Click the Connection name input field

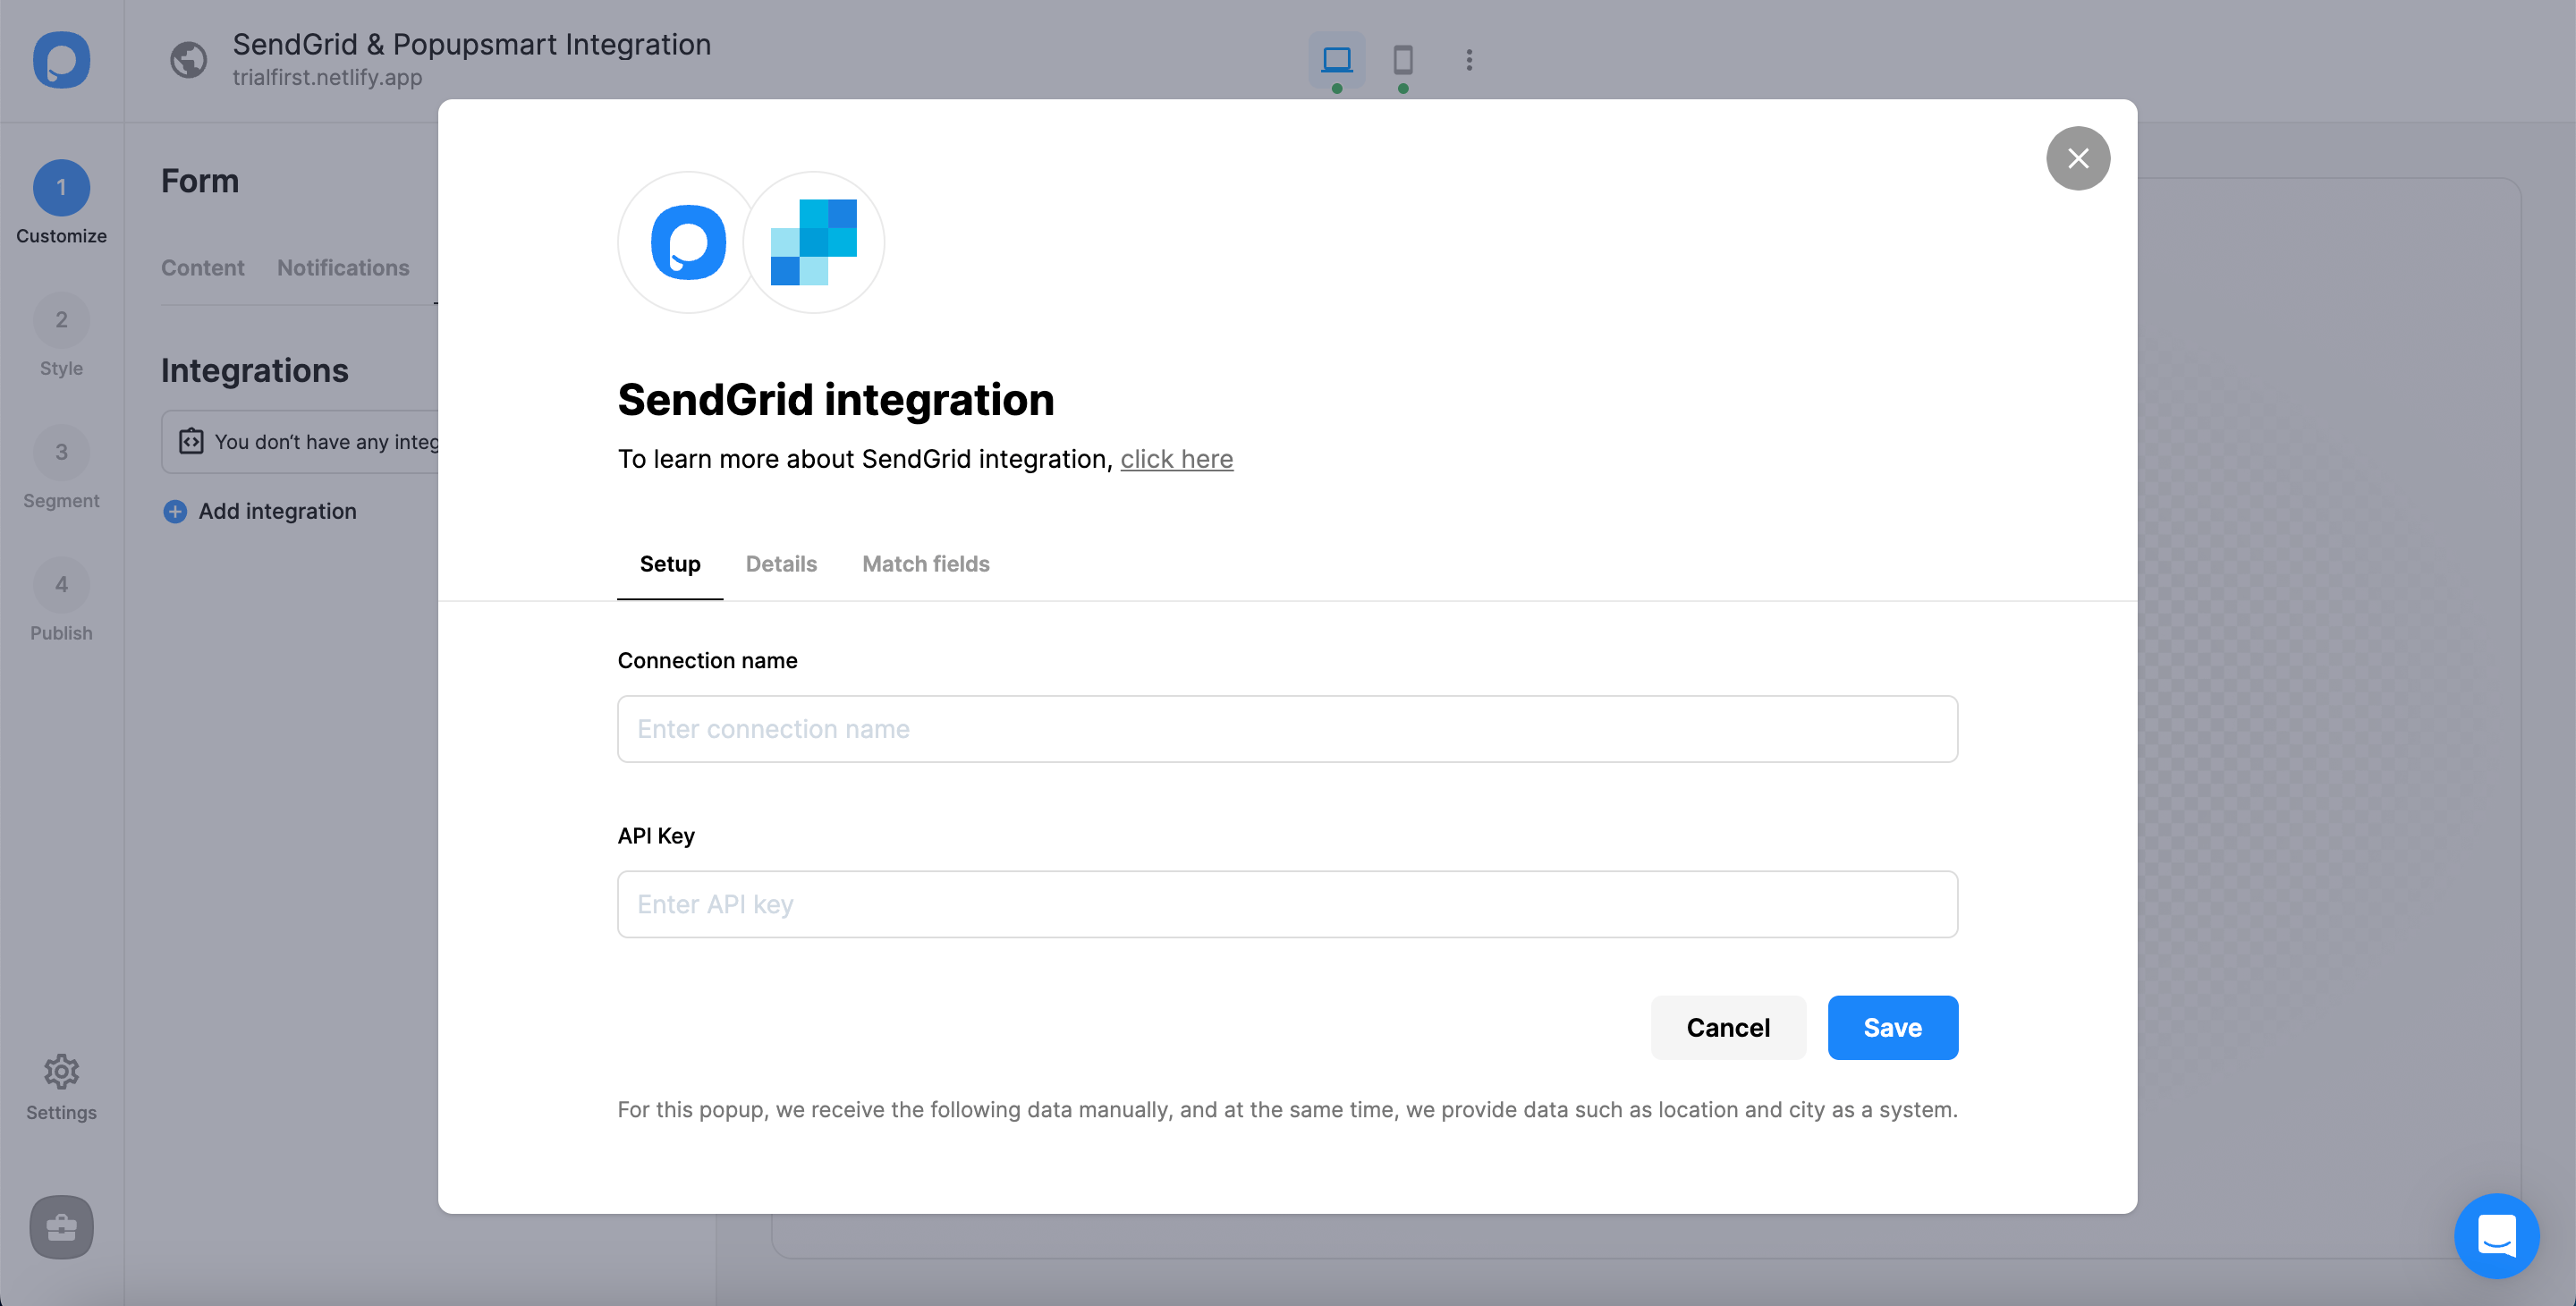click(x=1287, y=728)
